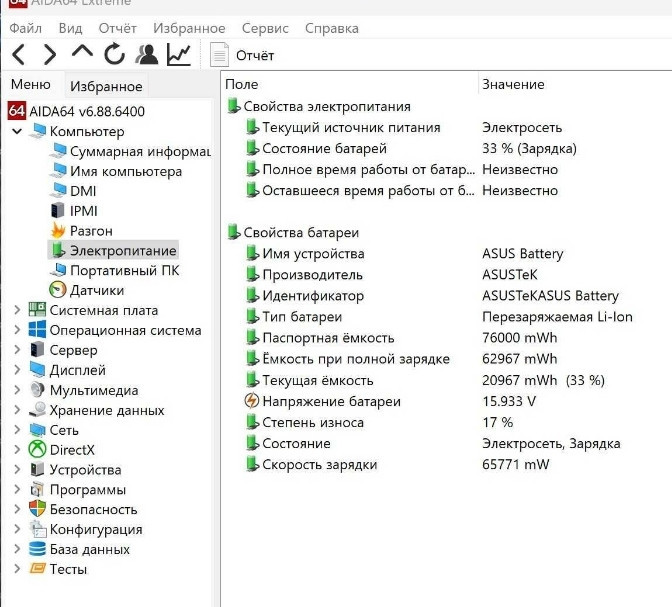The image size is (672, 607).
Task: Click the Сервер tower icon
Action: (37, 350)
